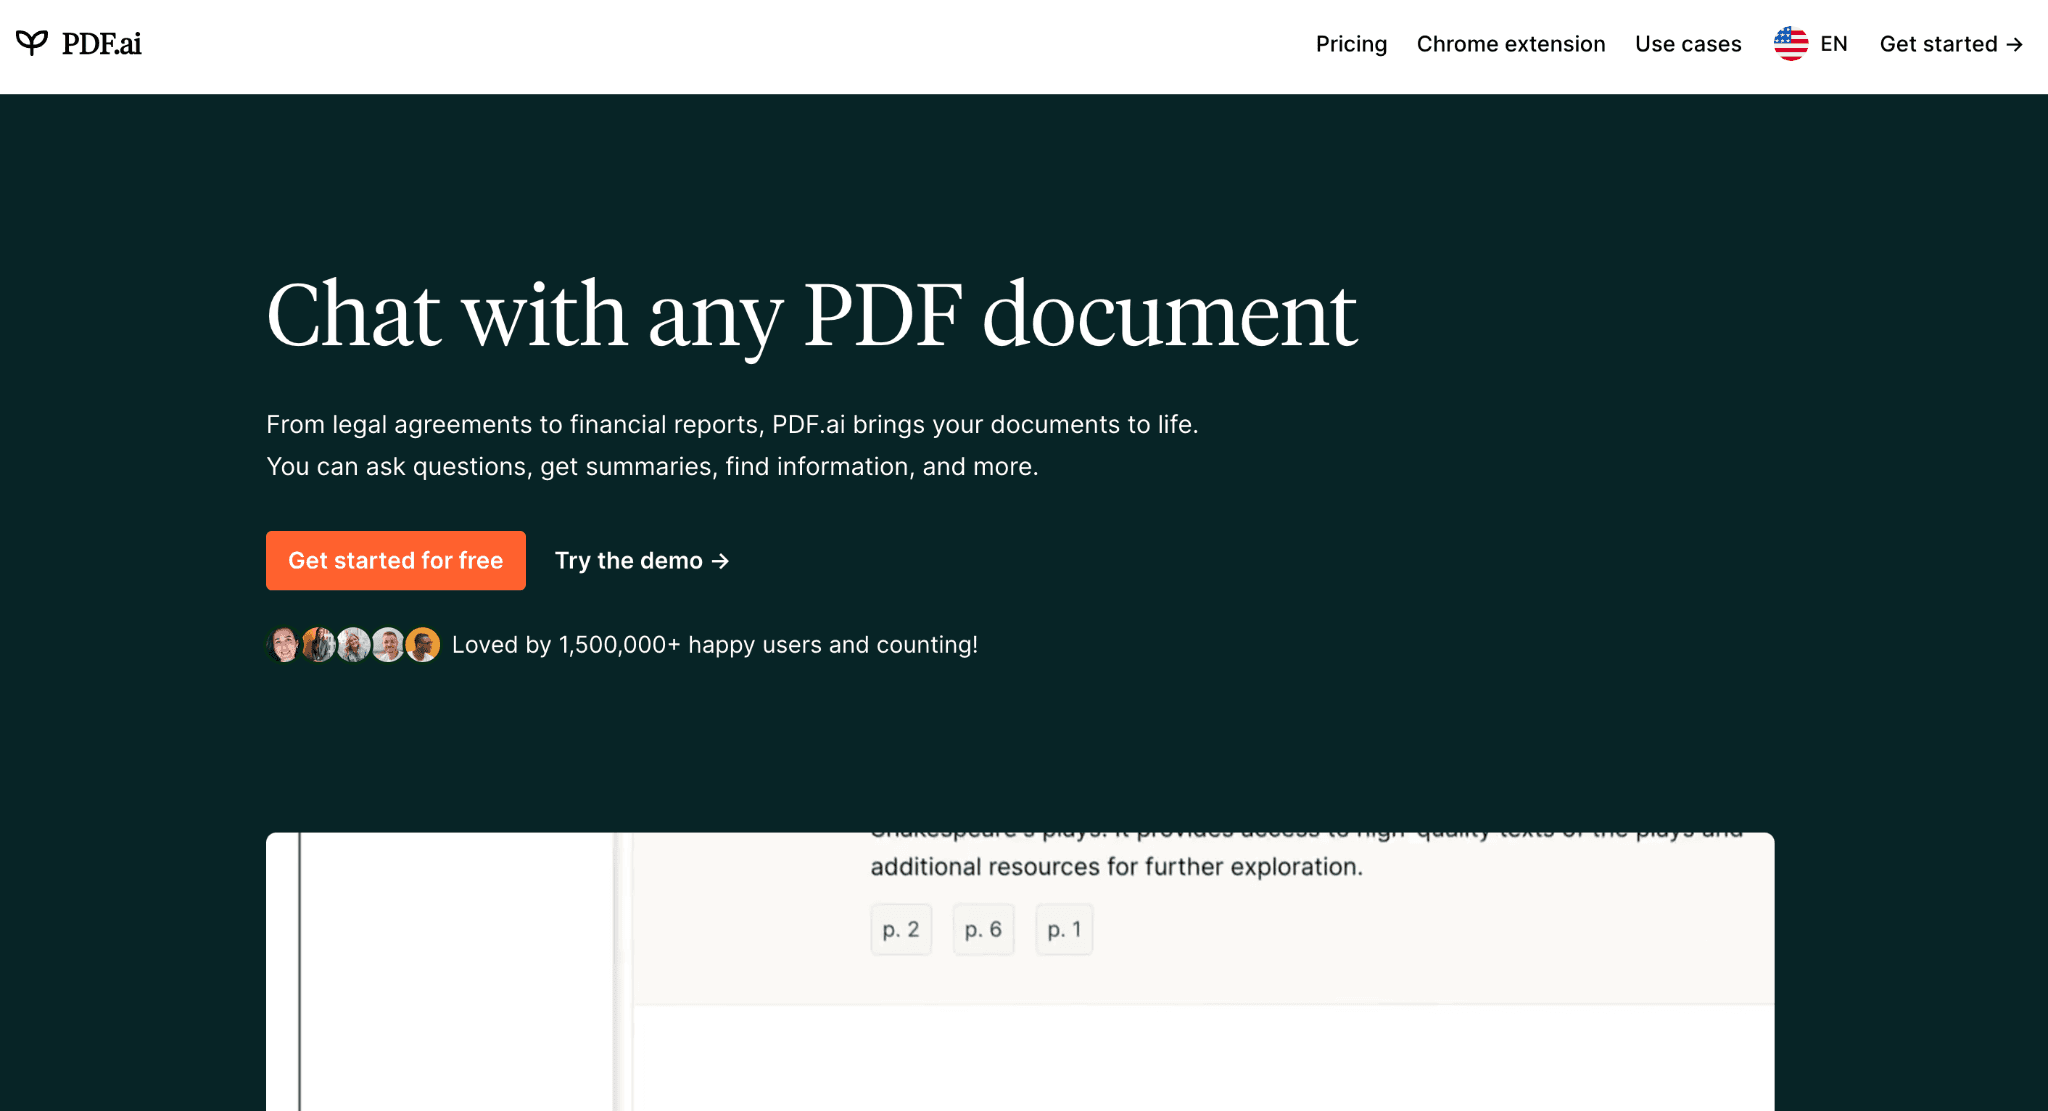Click the first user avatar in the row
2048x1111 pixels.
pos(283,644)
